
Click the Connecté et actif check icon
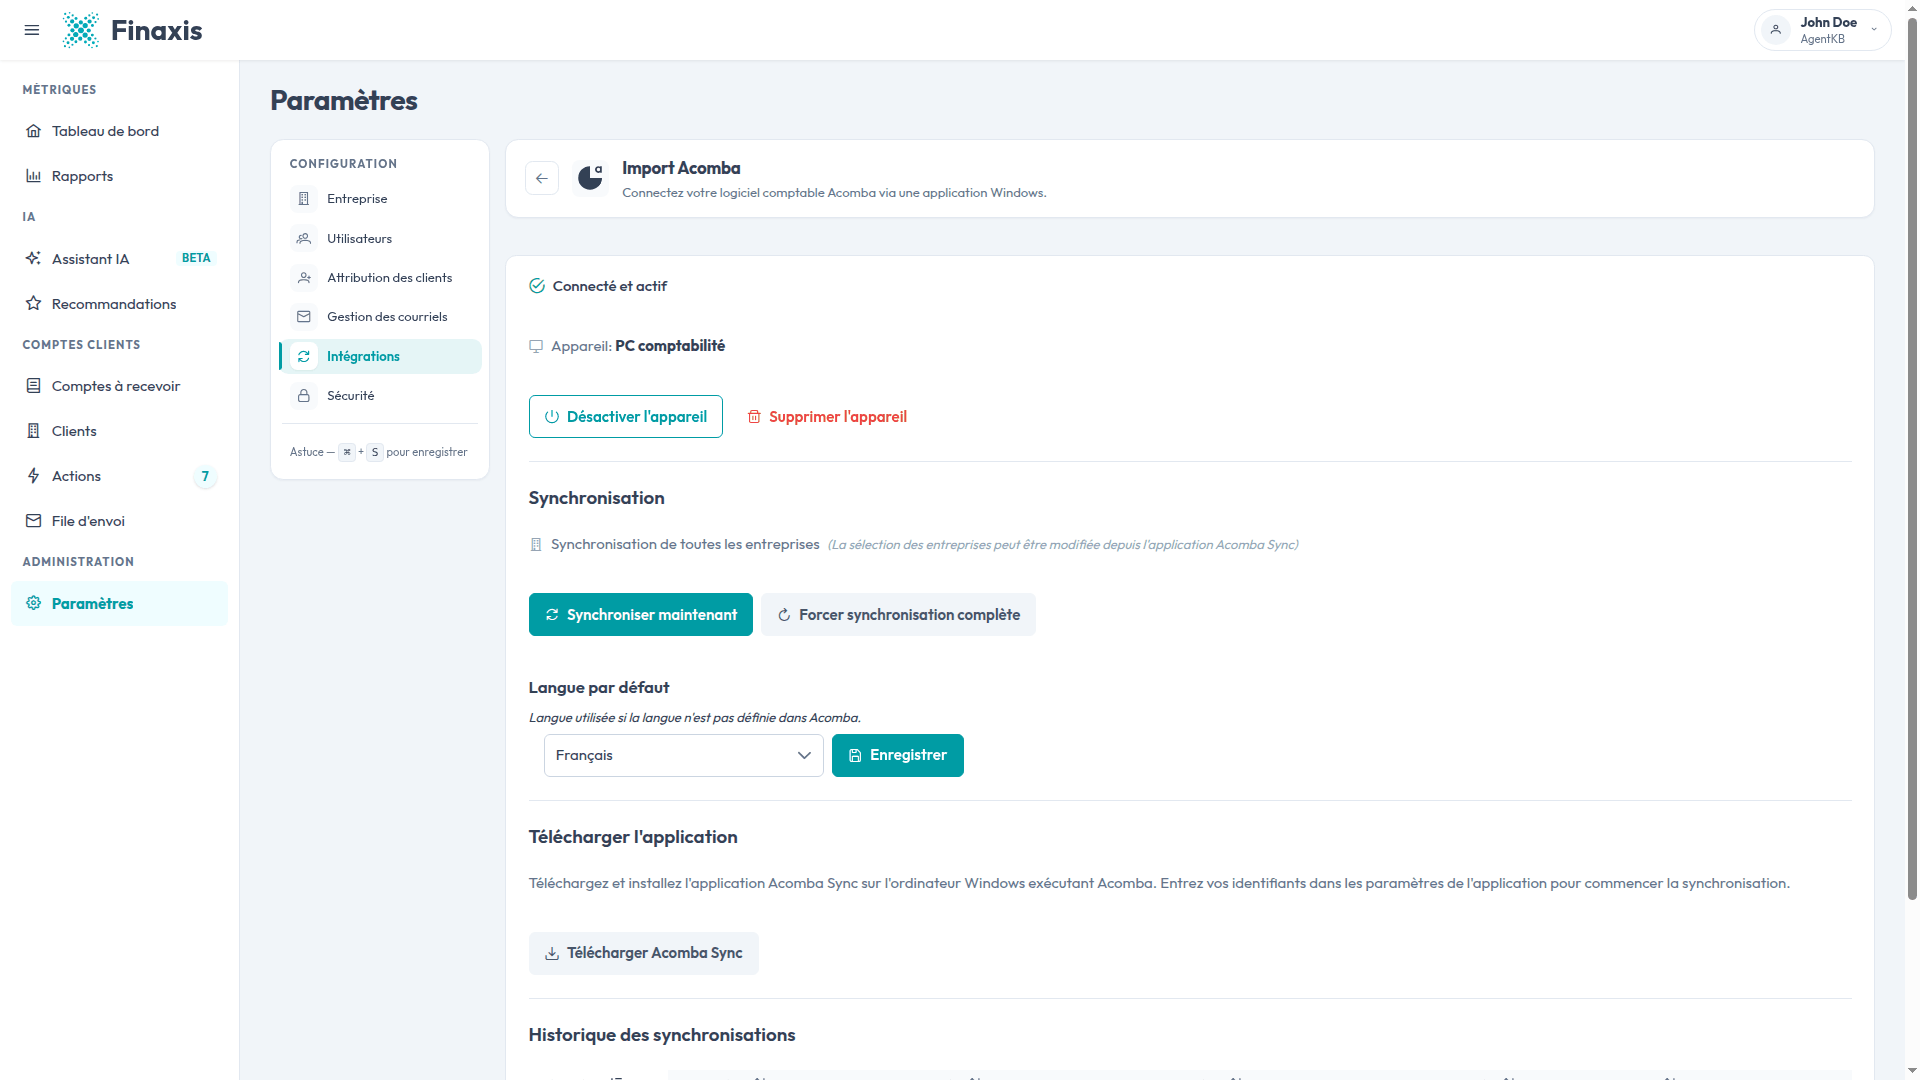(x=537, y=286)
